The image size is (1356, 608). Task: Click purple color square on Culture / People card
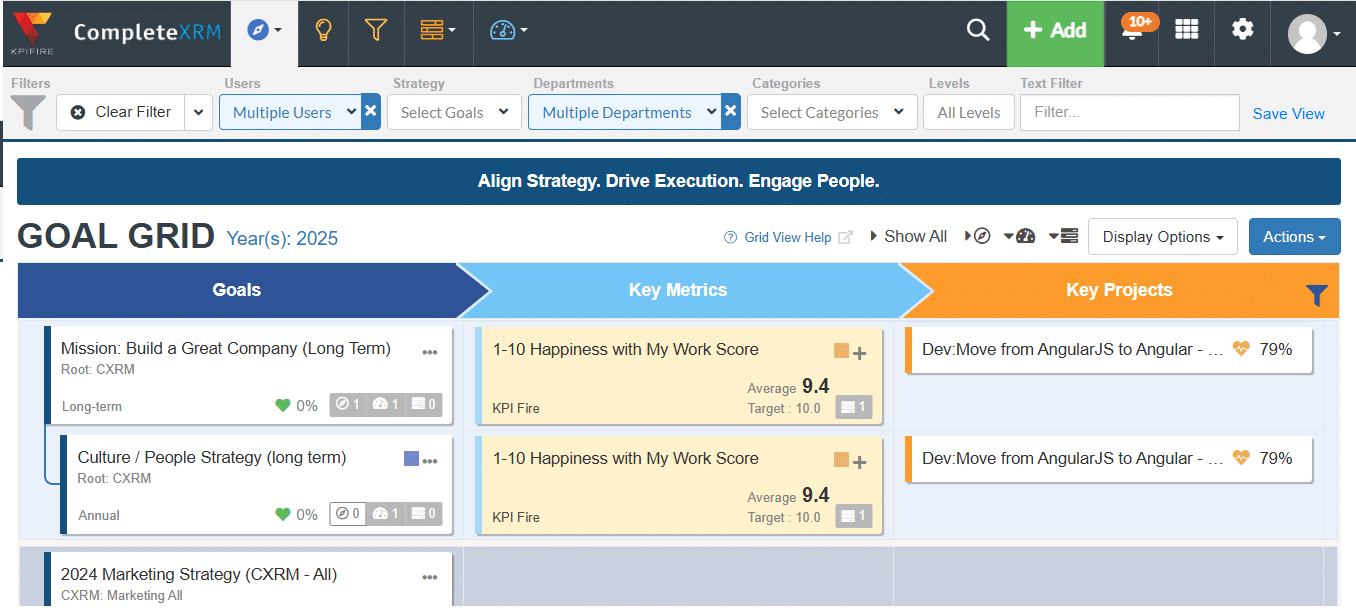point(411,459)
